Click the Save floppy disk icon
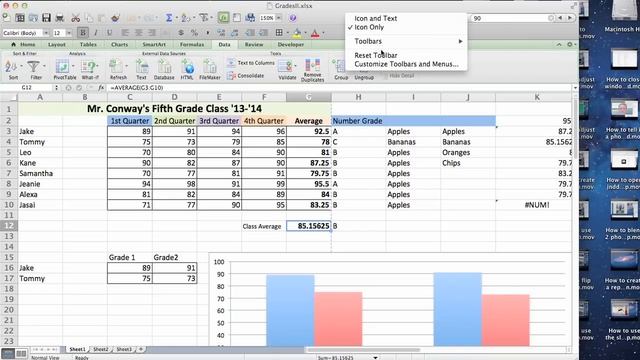Image resolution: width=640 pixels, height=360 pixels. [47, 18]
